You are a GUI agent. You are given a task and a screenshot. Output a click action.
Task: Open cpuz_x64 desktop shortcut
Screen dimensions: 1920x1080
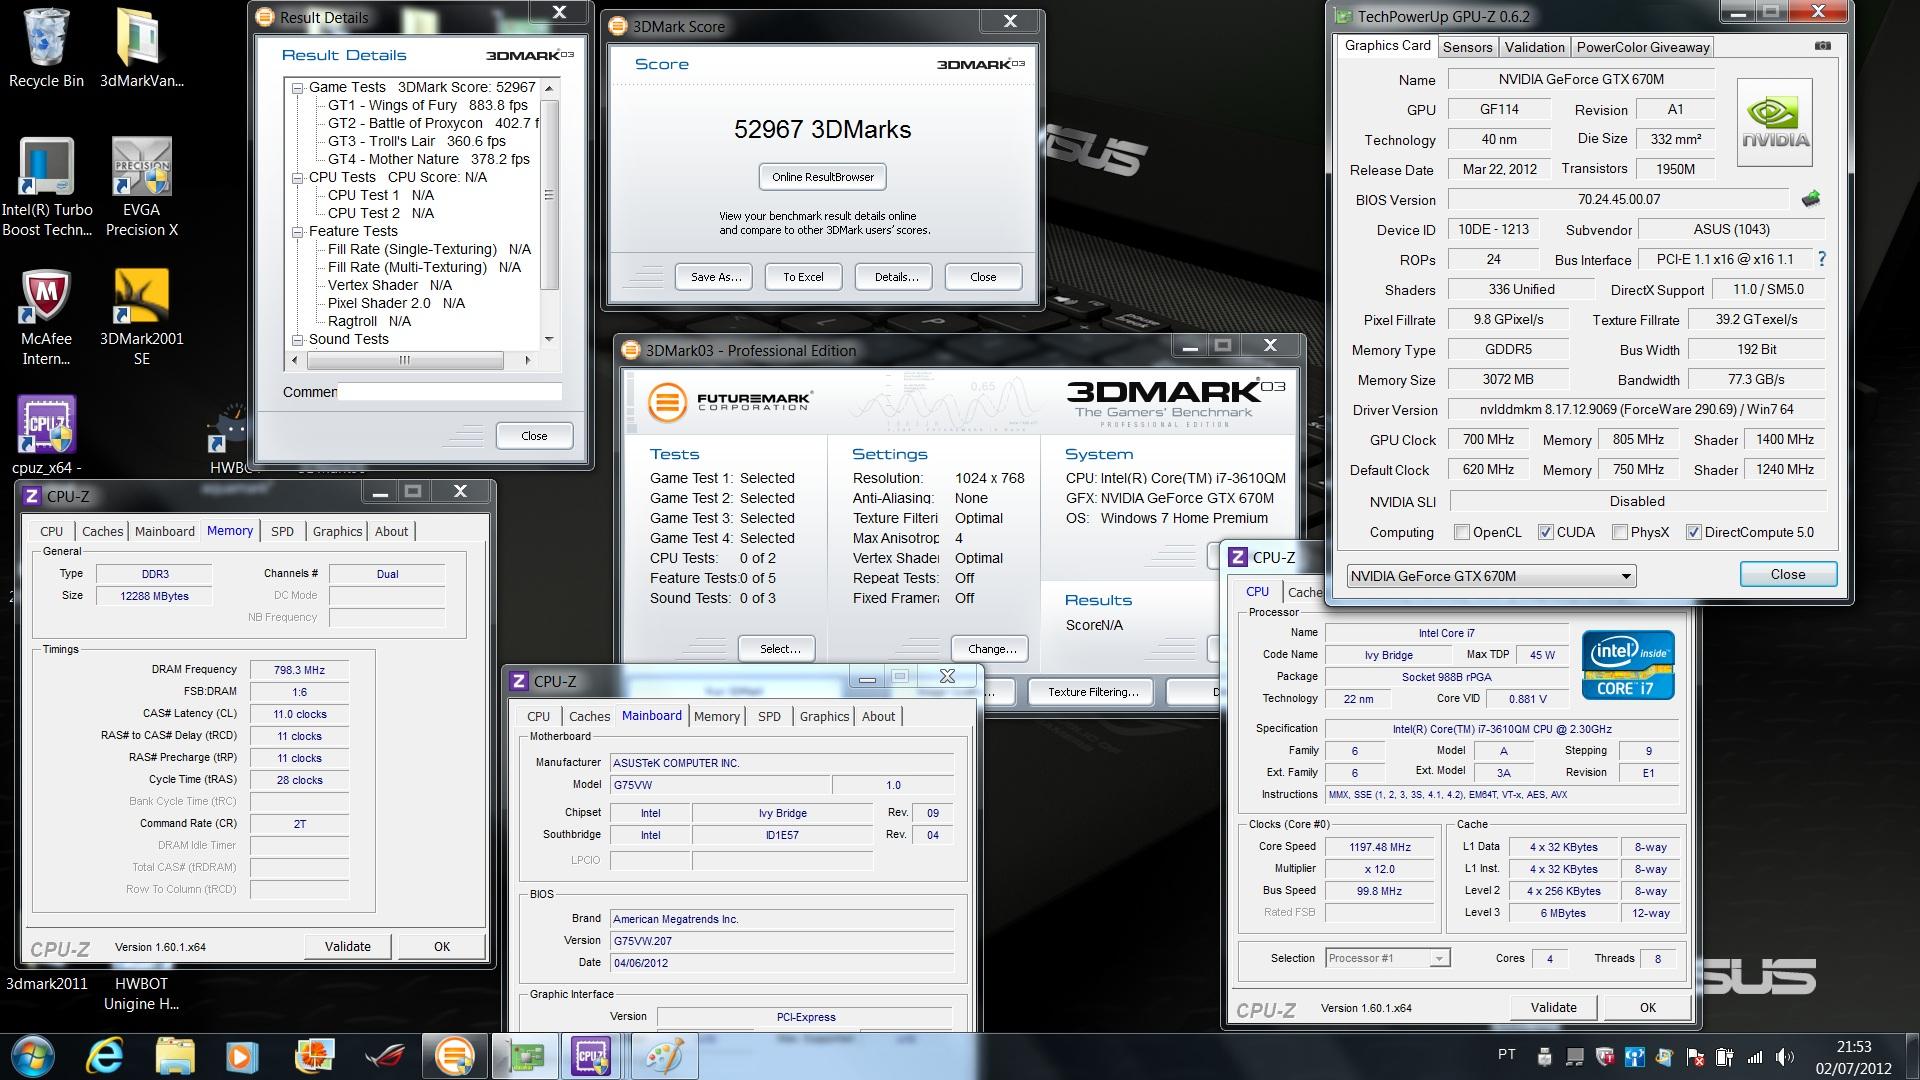pyautogui.click(x=46, y=436)
